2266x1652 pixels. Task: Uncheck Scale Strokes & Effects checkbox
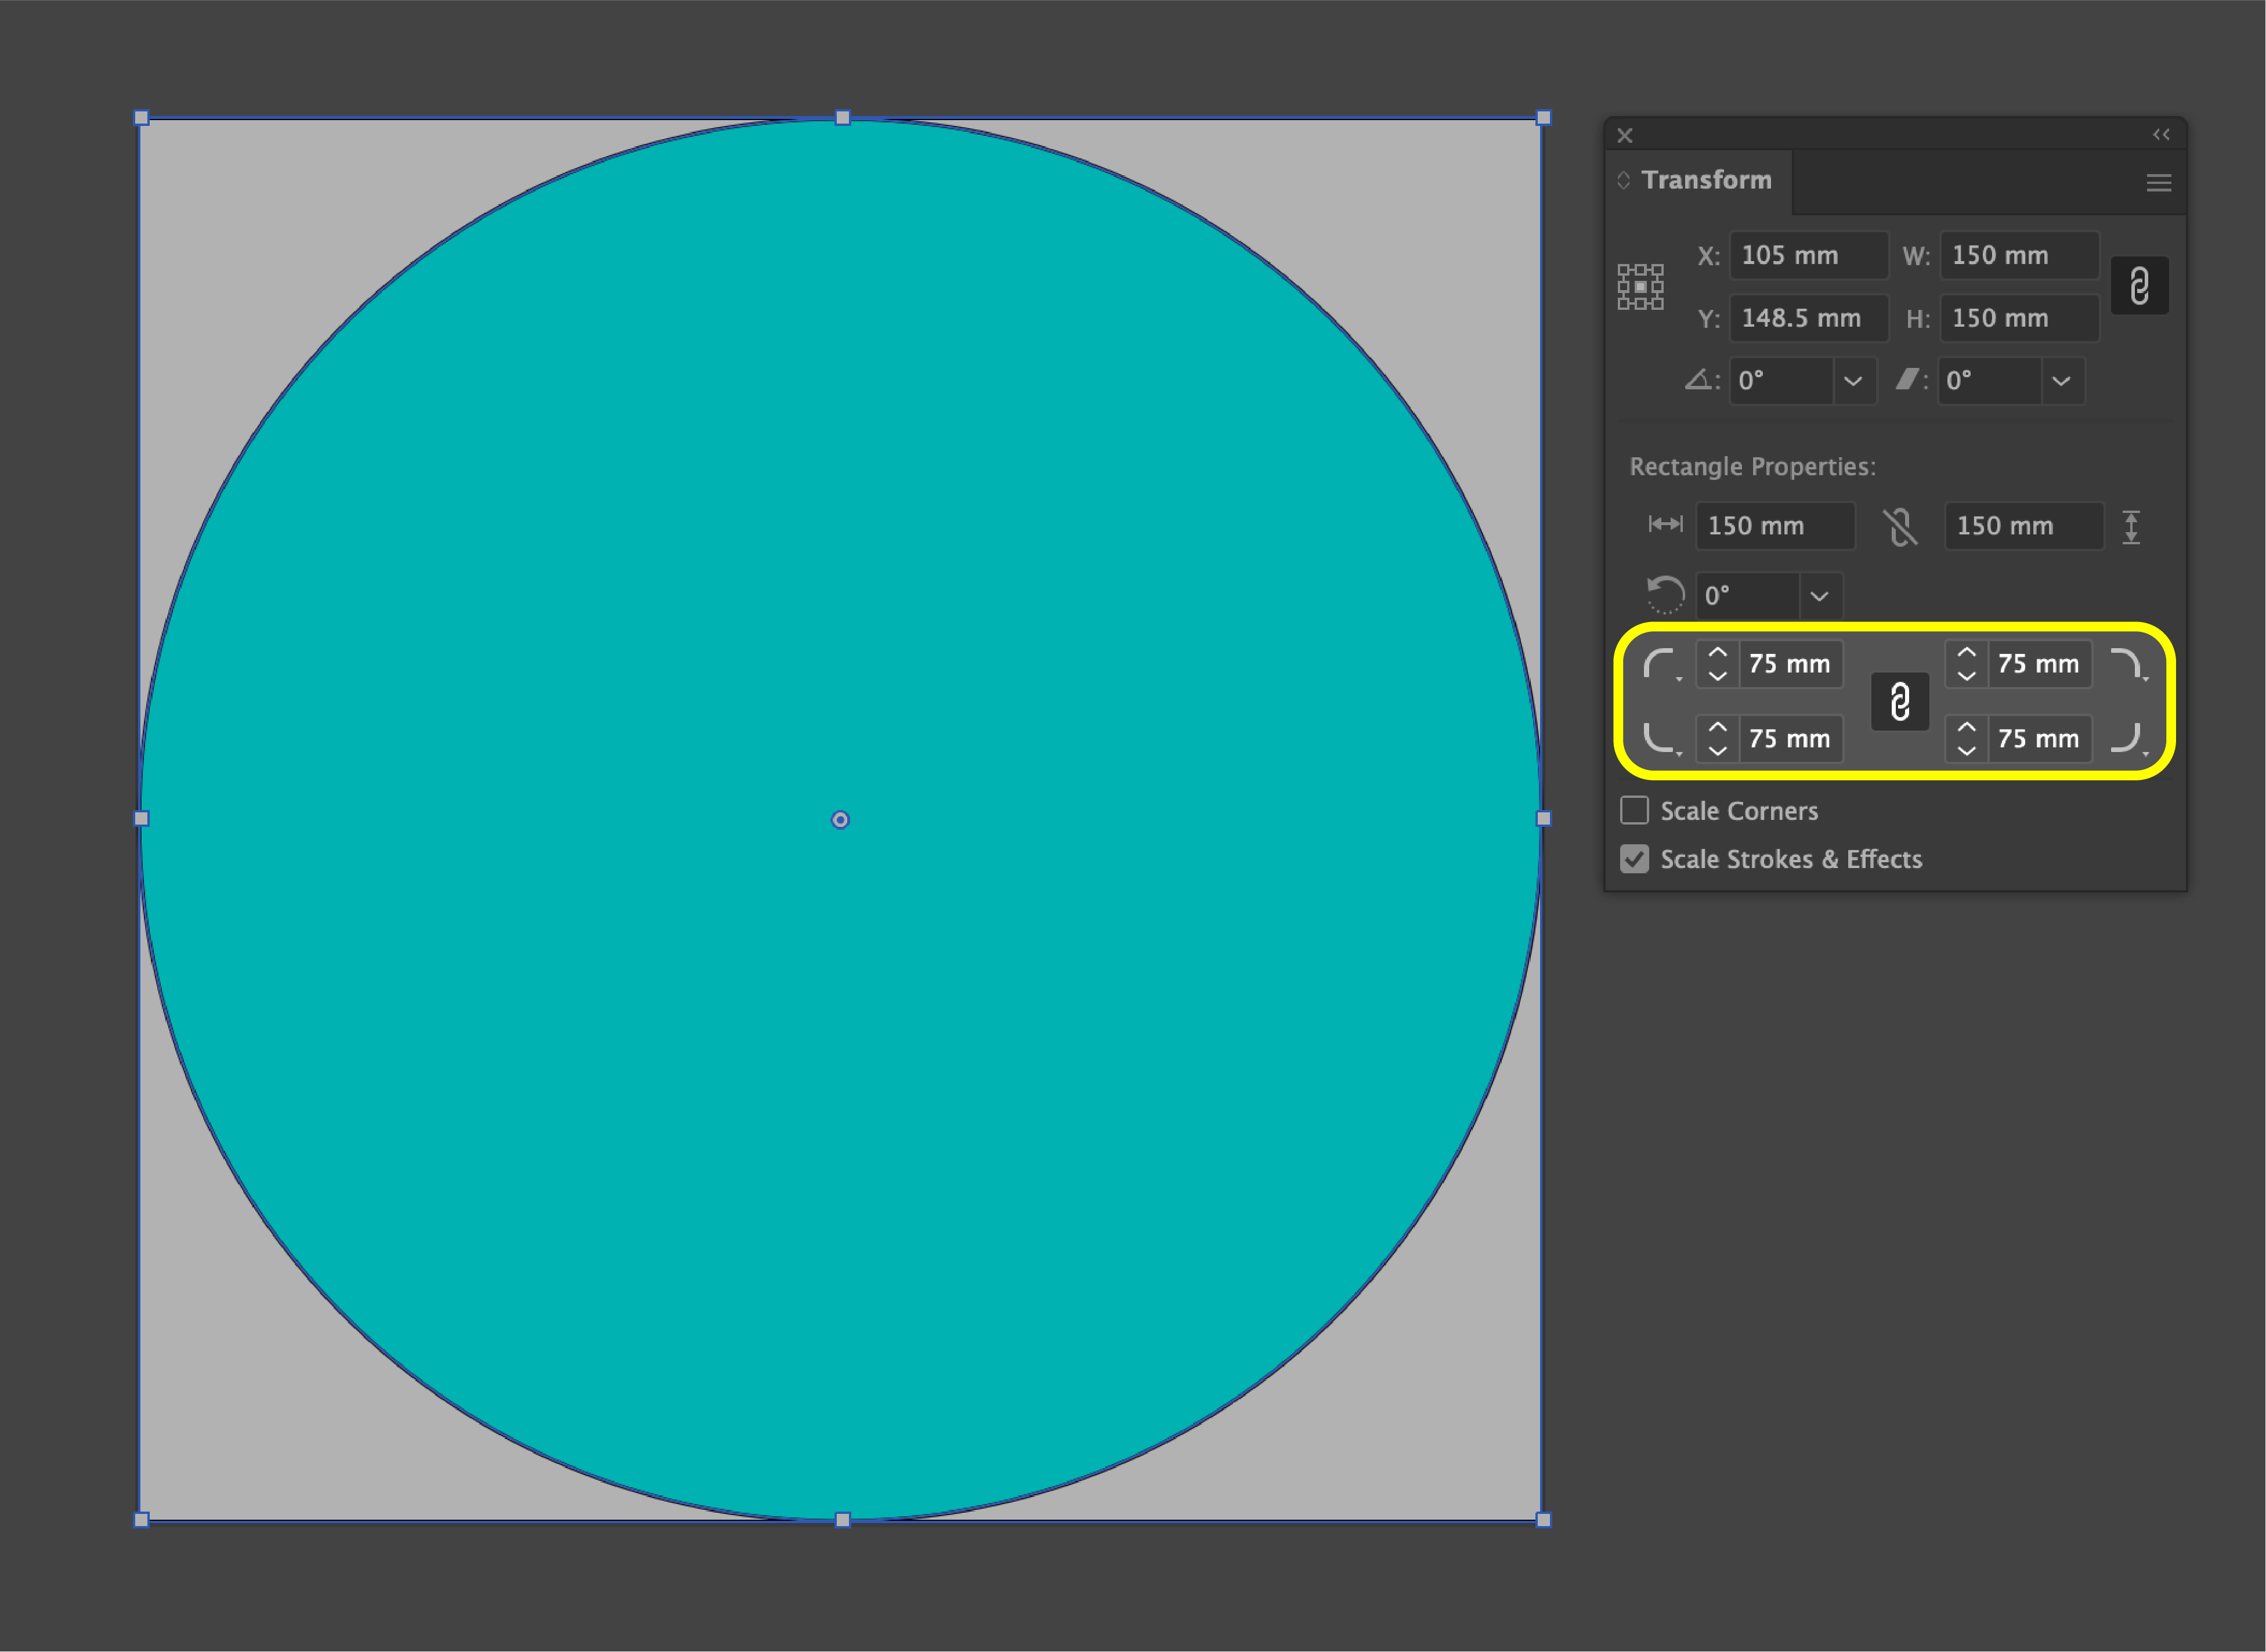pos(1634,859)
